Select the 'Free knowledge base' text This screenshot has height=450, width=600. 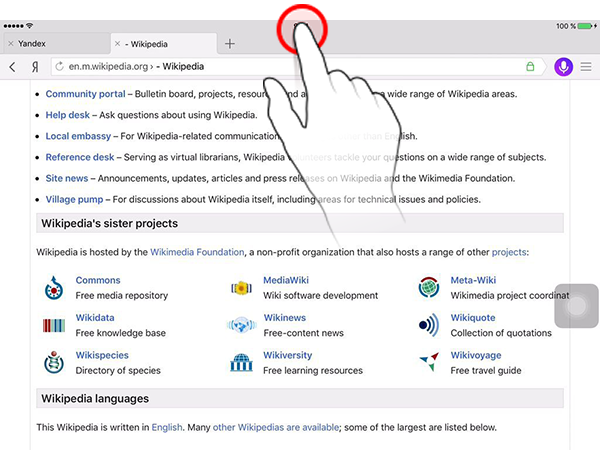tap(121, 333)
